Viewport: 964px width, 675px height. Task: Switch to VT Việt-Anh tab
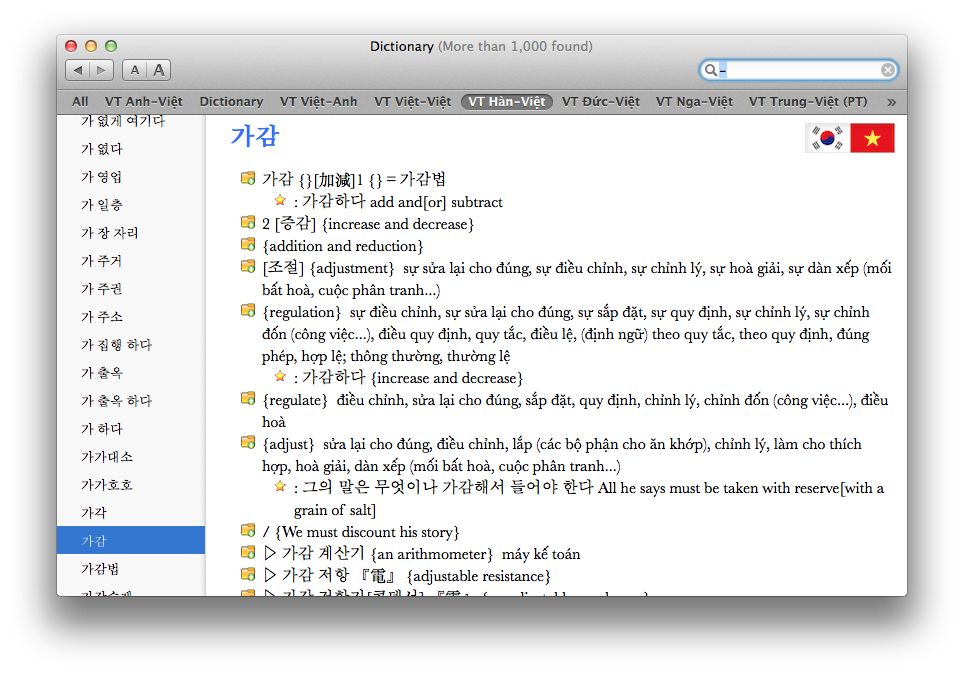pos(318,101)
